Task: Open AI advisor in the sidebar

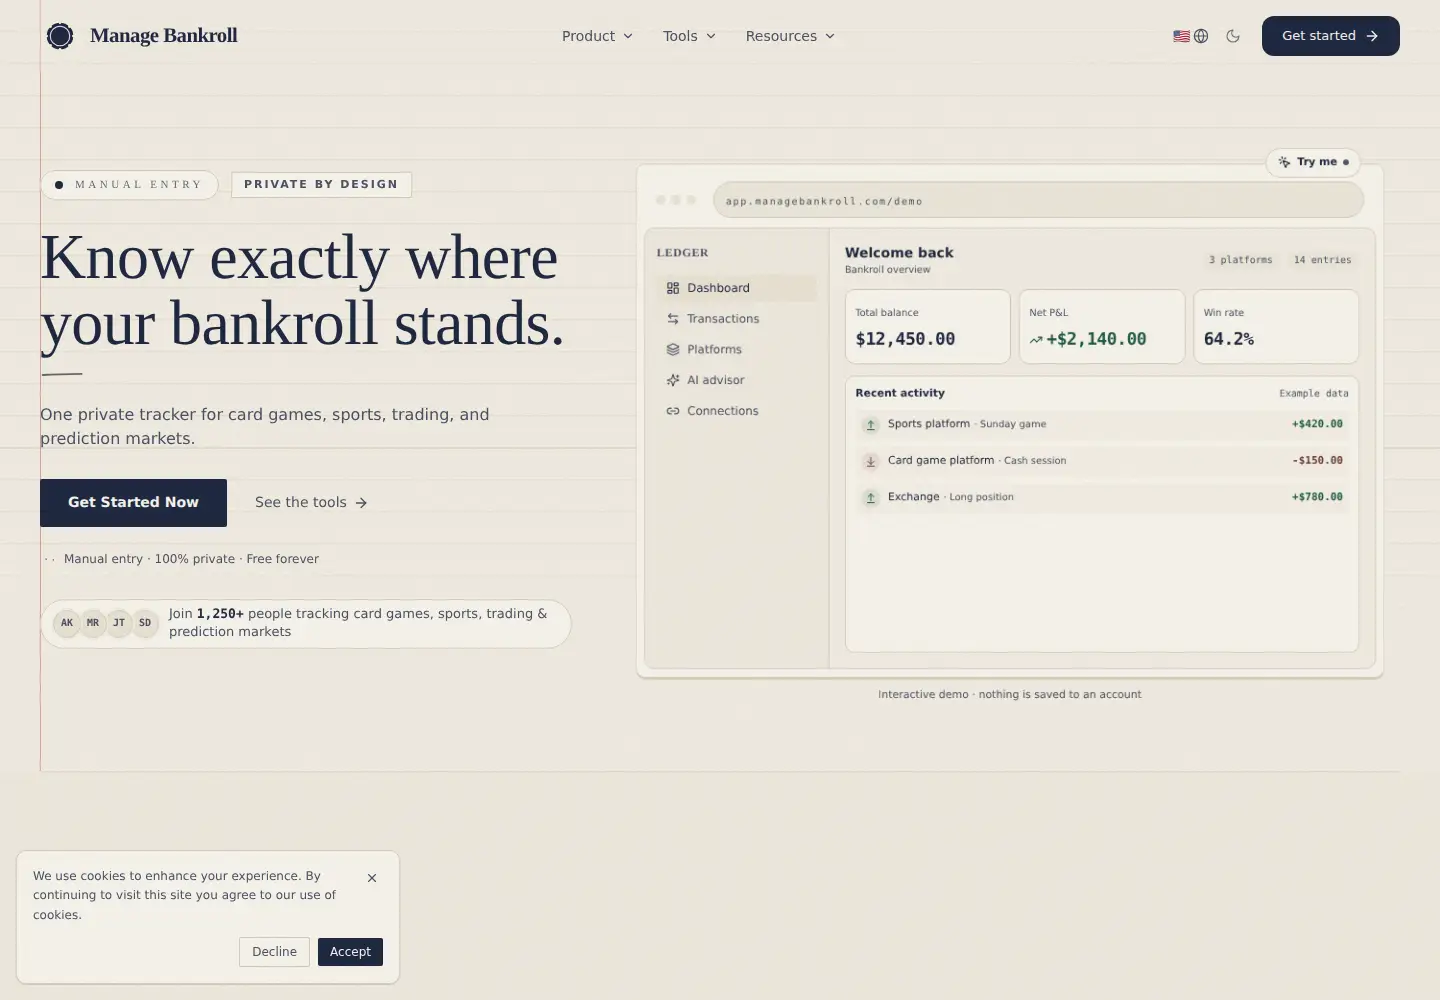Action: pyautogui.click(x=737, y=380)
